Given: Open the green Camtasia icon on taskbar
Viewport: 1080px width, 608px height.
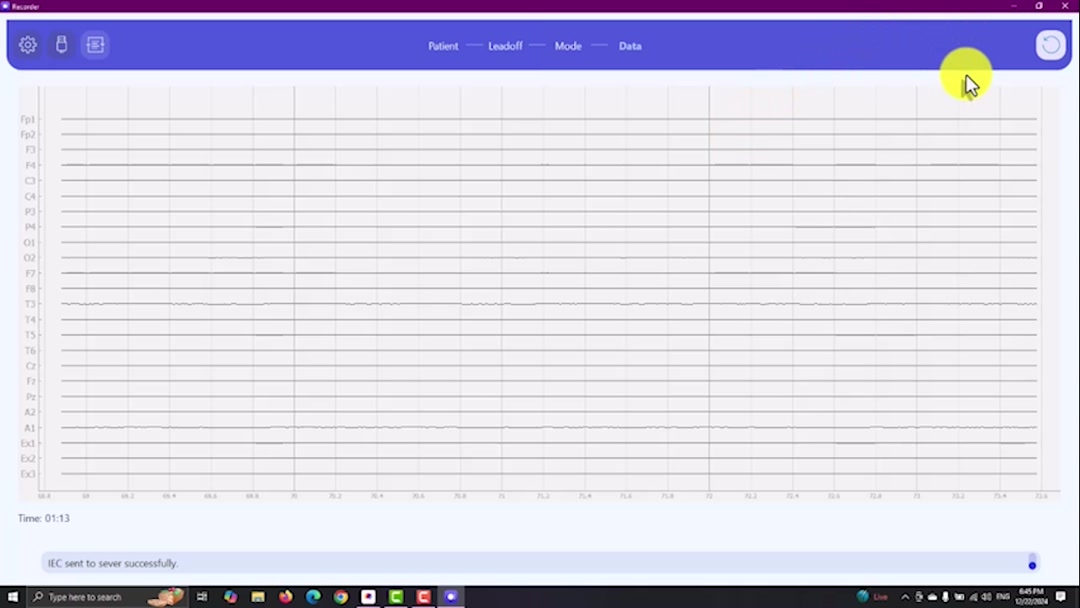Looking at the screenshot, I should 395,597.
